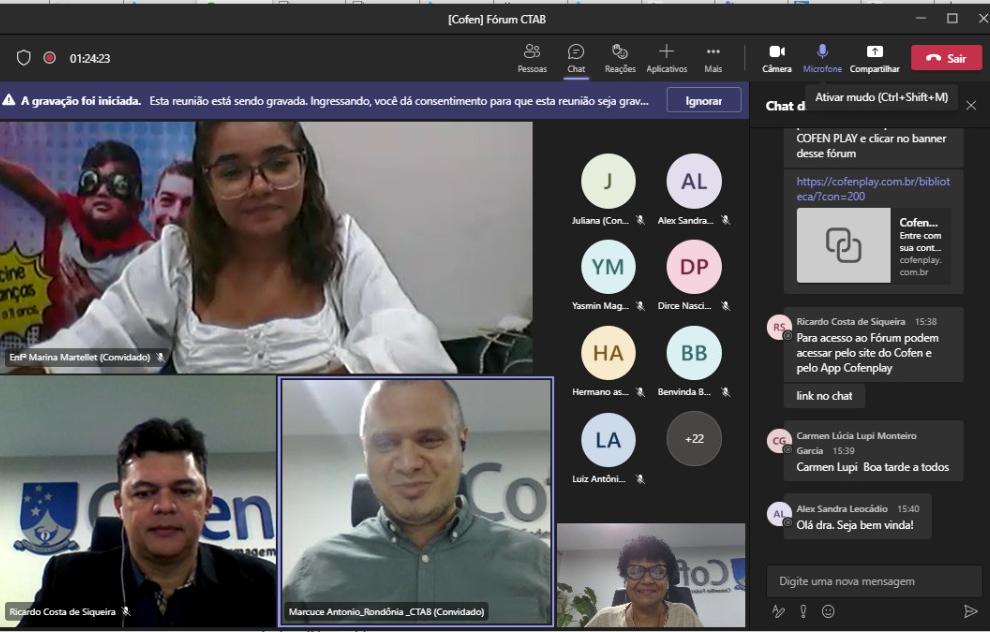Open the Pessoas participants panel
The width and height of the screenshot is (990, 632).
coord(532,57)
